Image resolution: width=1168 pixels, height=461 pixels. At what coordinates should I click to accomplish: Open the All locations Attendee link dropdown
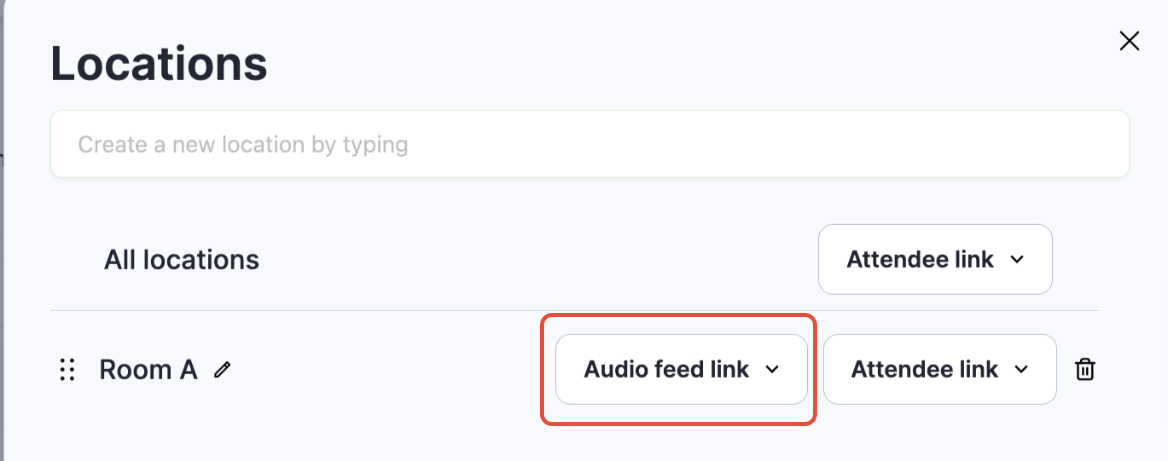coord(935,260)
